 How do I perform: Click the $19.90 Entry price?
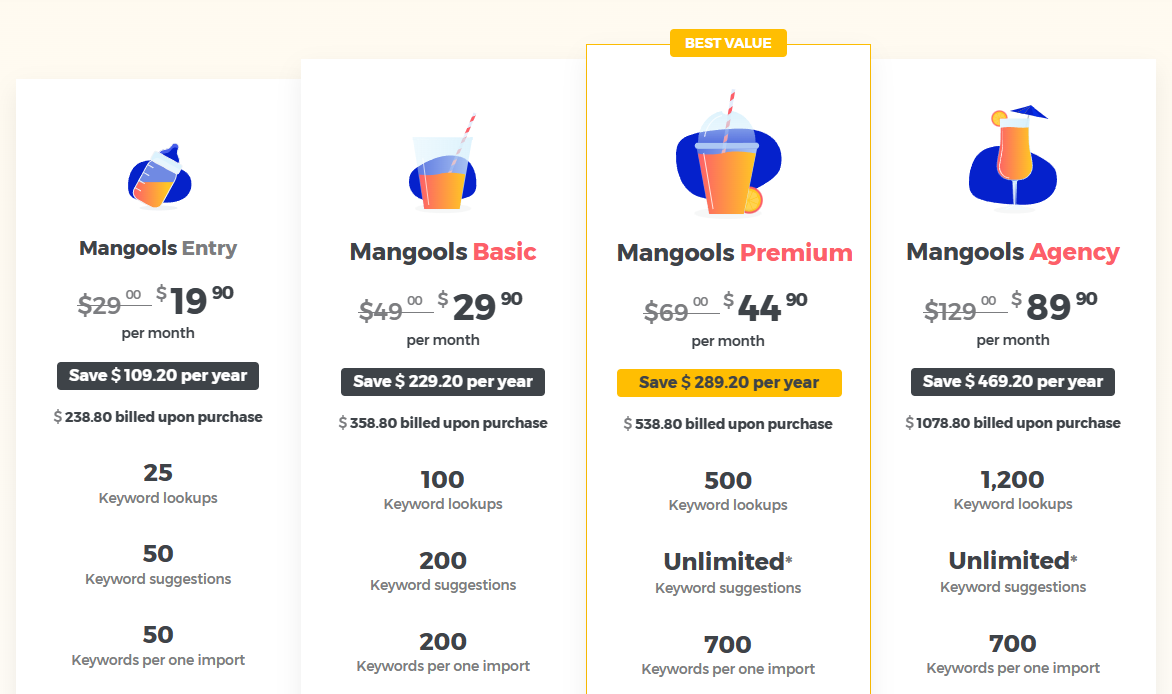(x=194, y=301)
